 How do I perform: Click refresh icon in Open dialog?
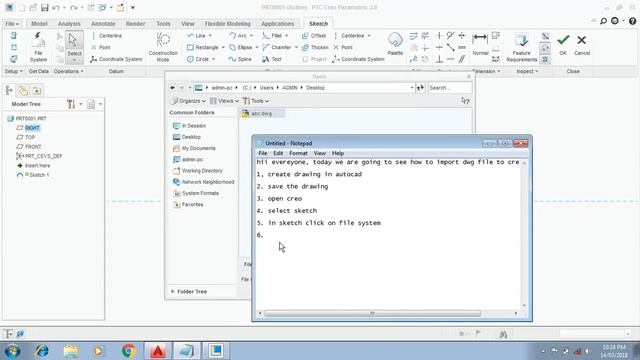tap(420, 88)
